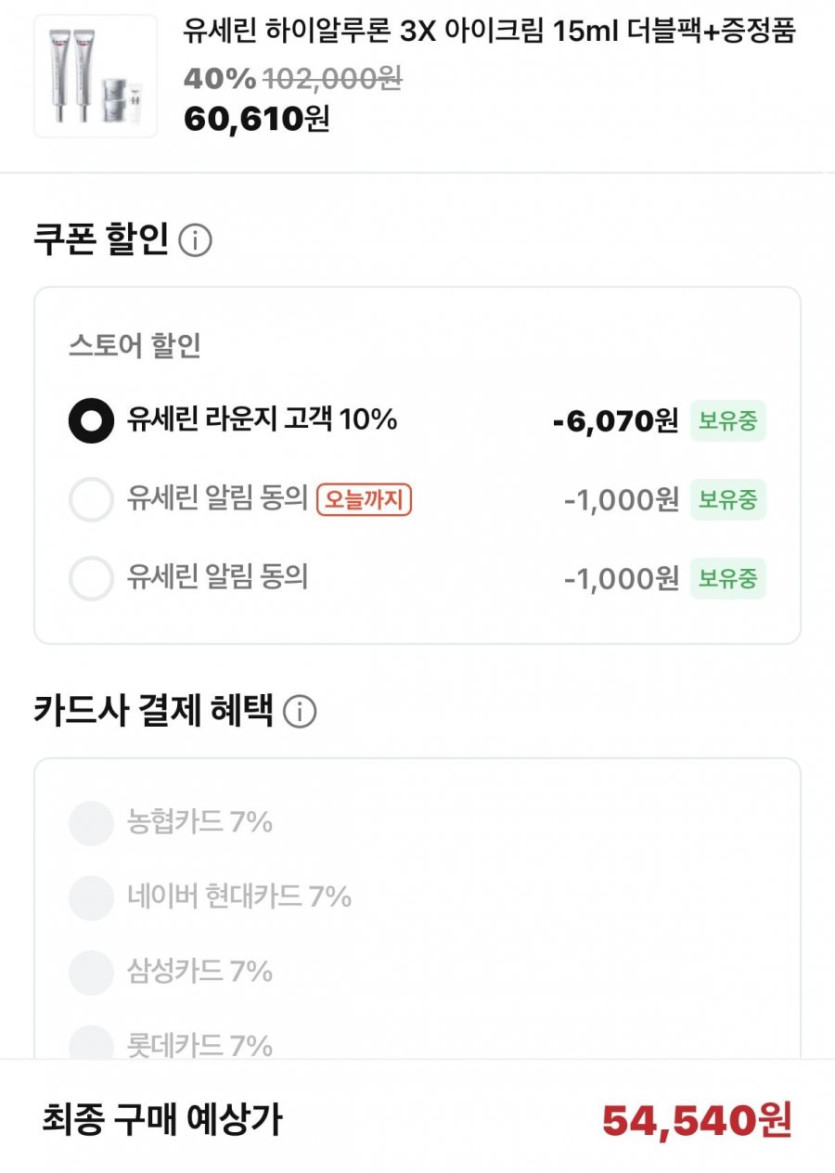Tap the final price 54,540원
835x1173 pixels.
(697, 1120)
